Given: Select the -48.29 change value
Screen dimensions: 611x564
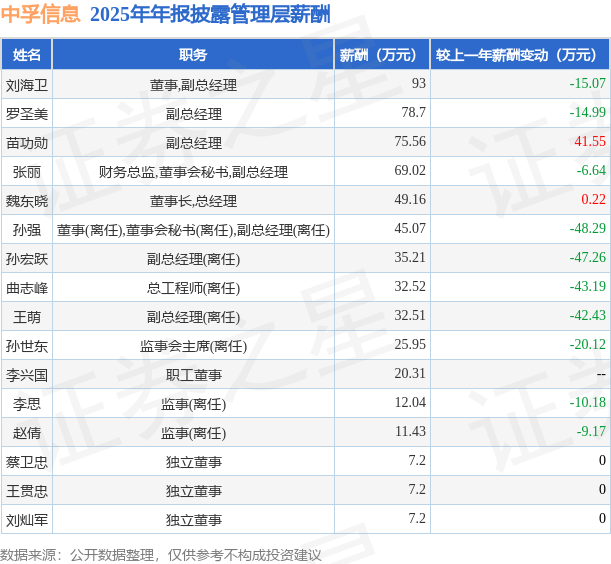Looking at the screenshot, I should [588, 228].
